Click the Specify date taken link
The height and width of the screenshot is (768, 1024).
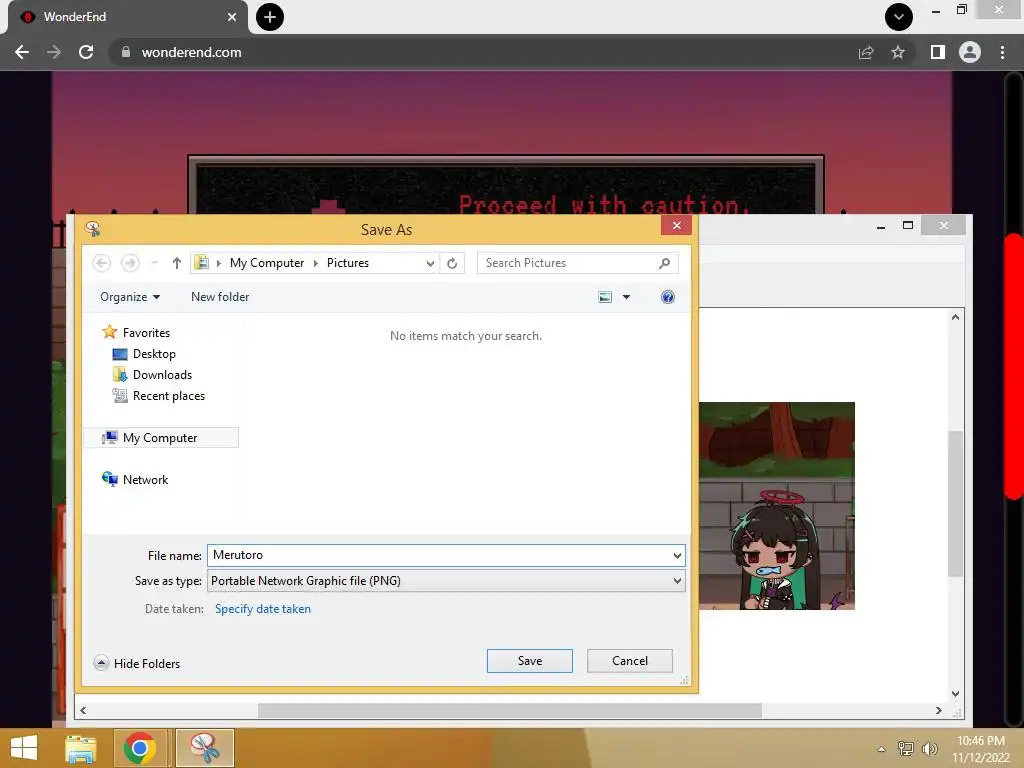[x=263, y=609]
